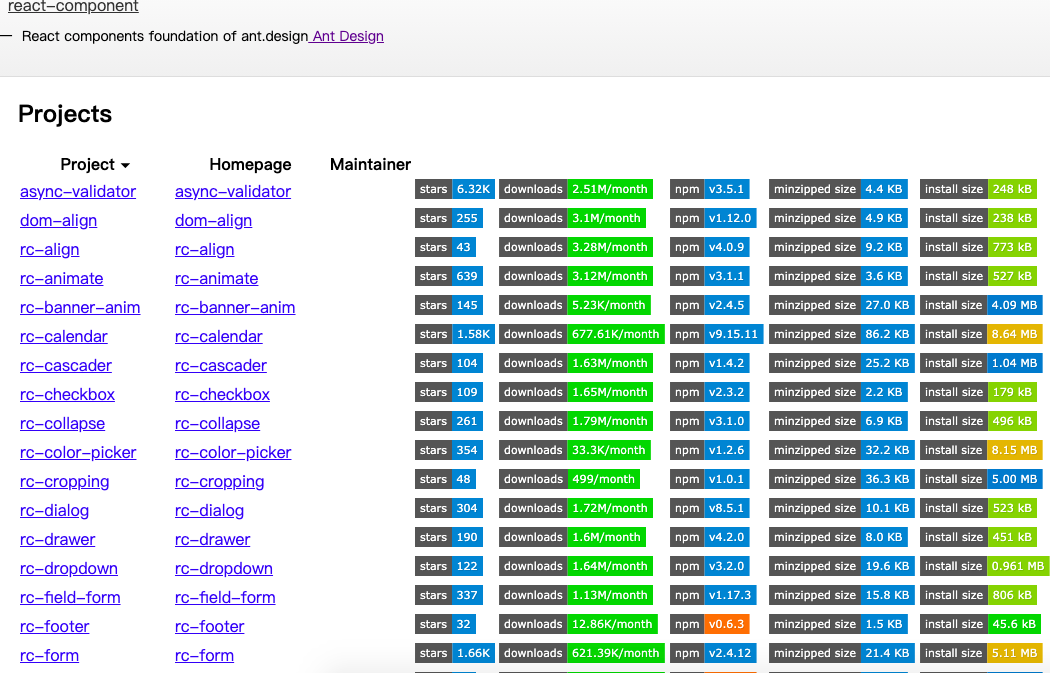Click the orange npm v0.6.3 badge

(709, 624)
